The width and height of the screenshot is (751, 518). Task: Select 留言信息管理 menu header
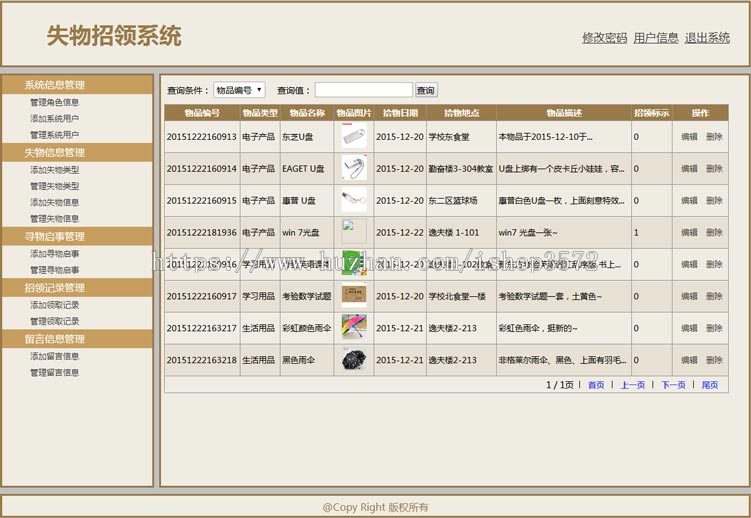(77, 339)
